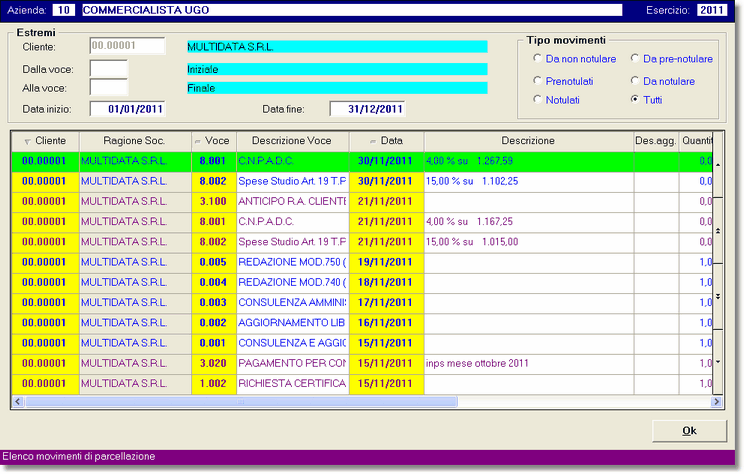Click the date cell '18/11/2011'
Image resolution: width=744 pixels, height=474 pixels.
(x=386, y=283)
